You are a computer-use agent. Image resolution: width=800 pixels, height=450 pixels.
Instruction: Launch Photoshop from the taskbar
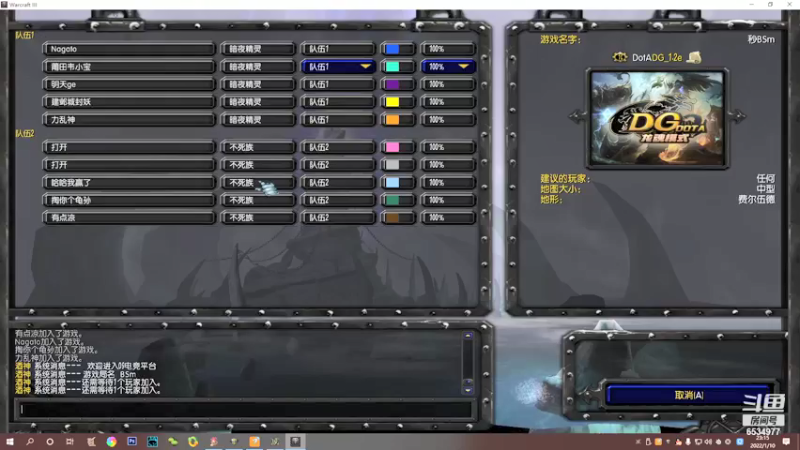point(132,441)
